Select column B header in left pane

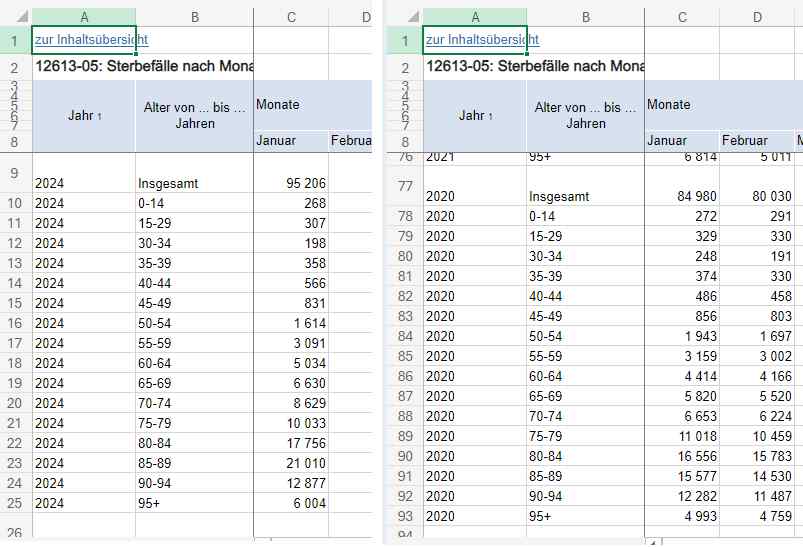tap(194, 16)
